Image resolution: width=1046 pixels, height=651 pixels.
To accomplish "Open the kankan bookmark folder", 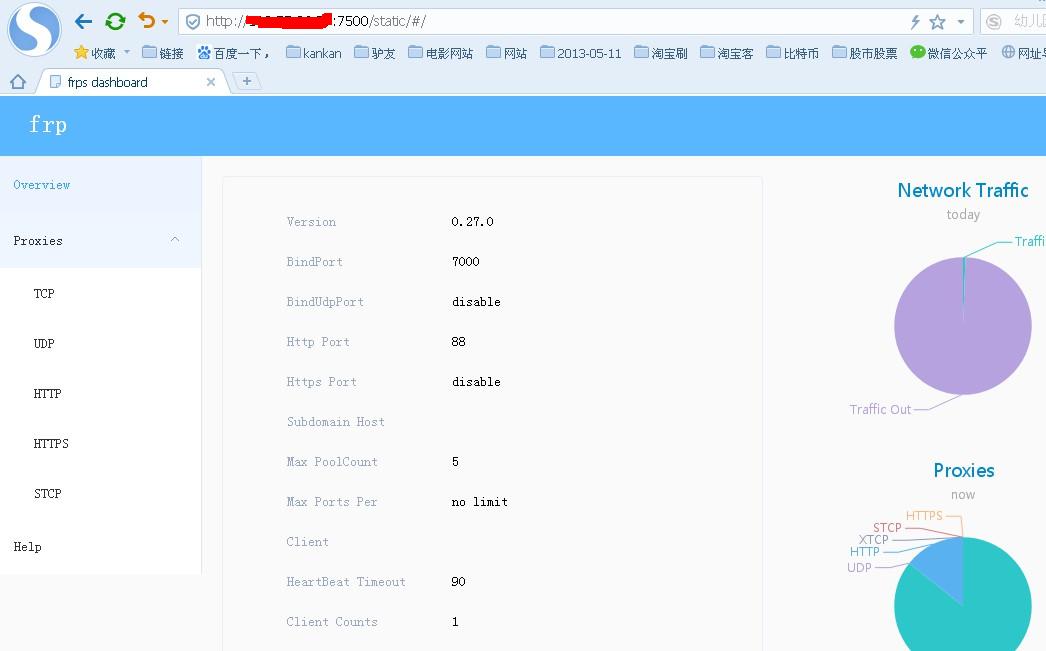I will [x=313, y=53].
